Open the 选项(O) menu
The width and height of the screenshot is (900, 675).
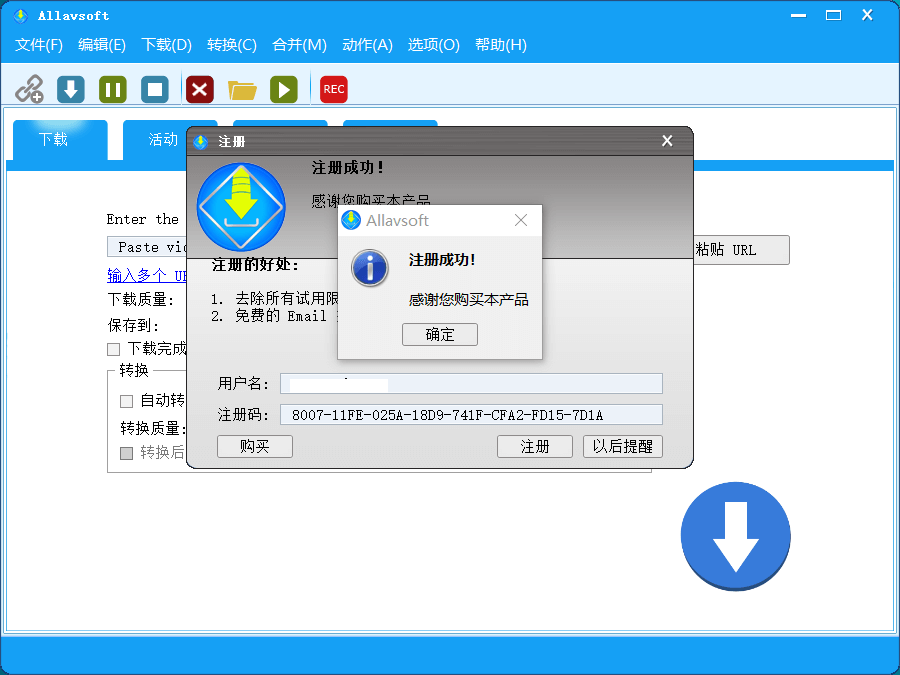433,45
